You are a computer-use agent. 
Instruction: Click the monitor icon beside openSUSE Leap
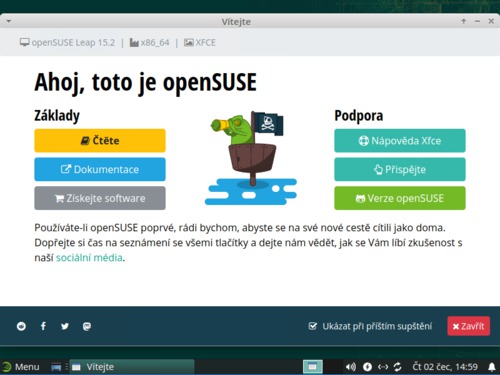click(x=24, y=42)
